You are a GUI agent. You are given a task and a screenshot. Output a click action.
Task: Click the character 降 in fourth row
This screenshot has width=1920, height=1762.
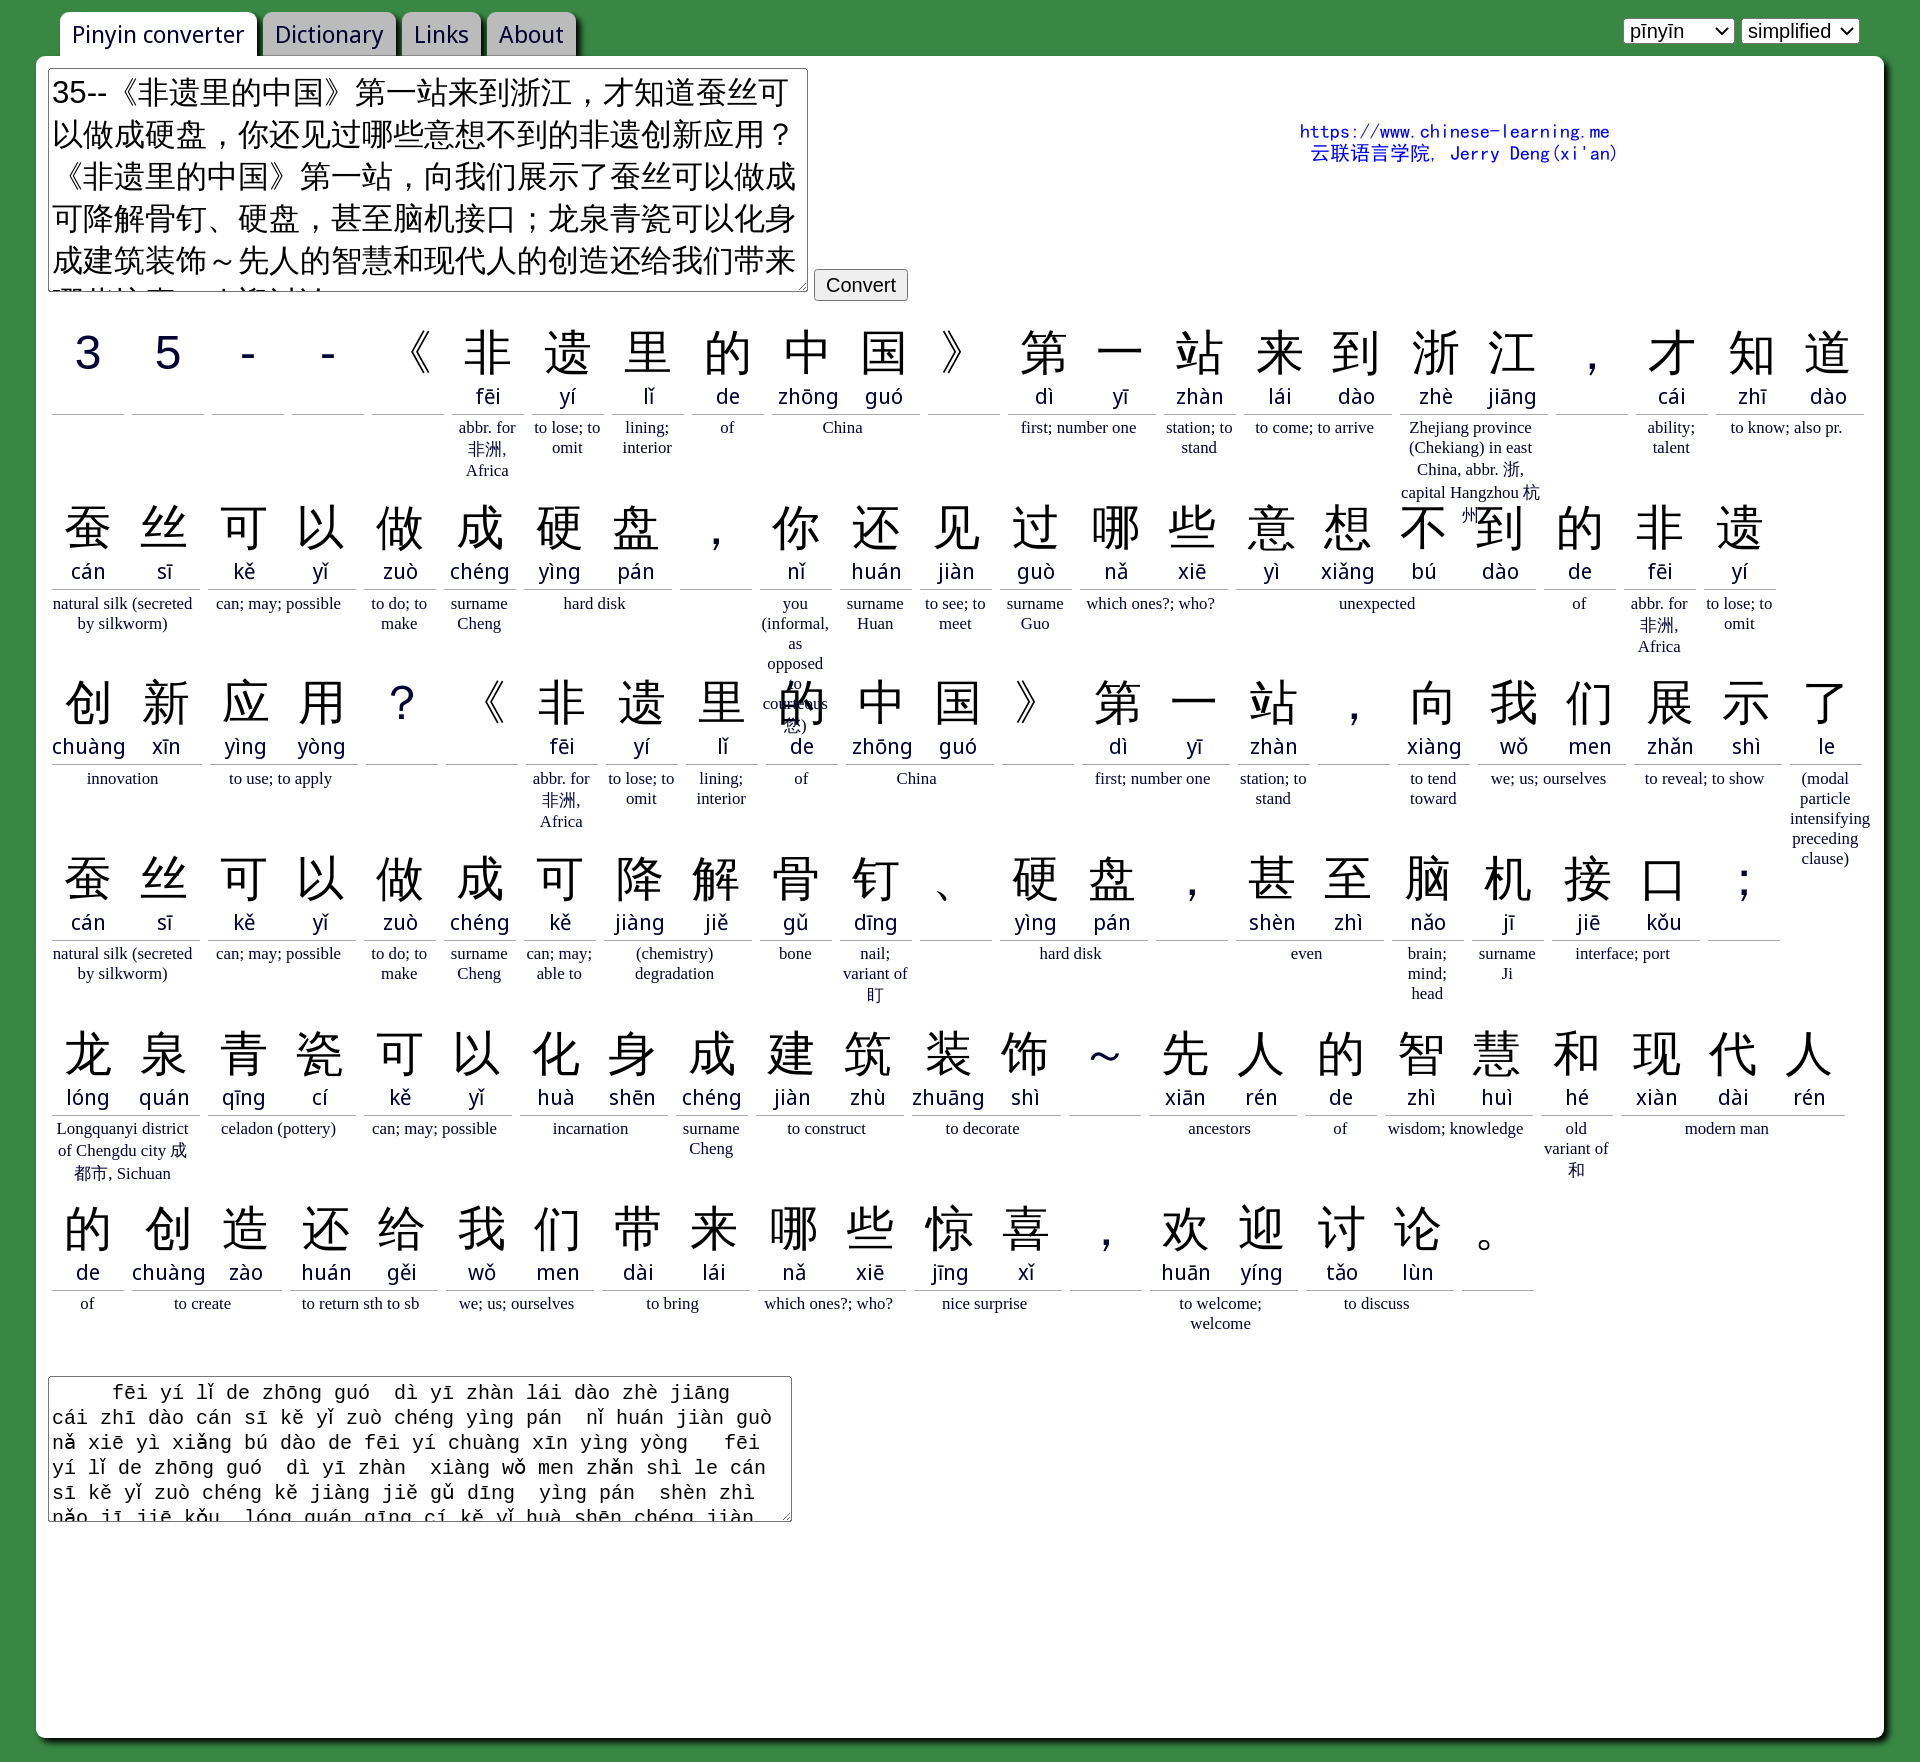click(x=639, y=879)
